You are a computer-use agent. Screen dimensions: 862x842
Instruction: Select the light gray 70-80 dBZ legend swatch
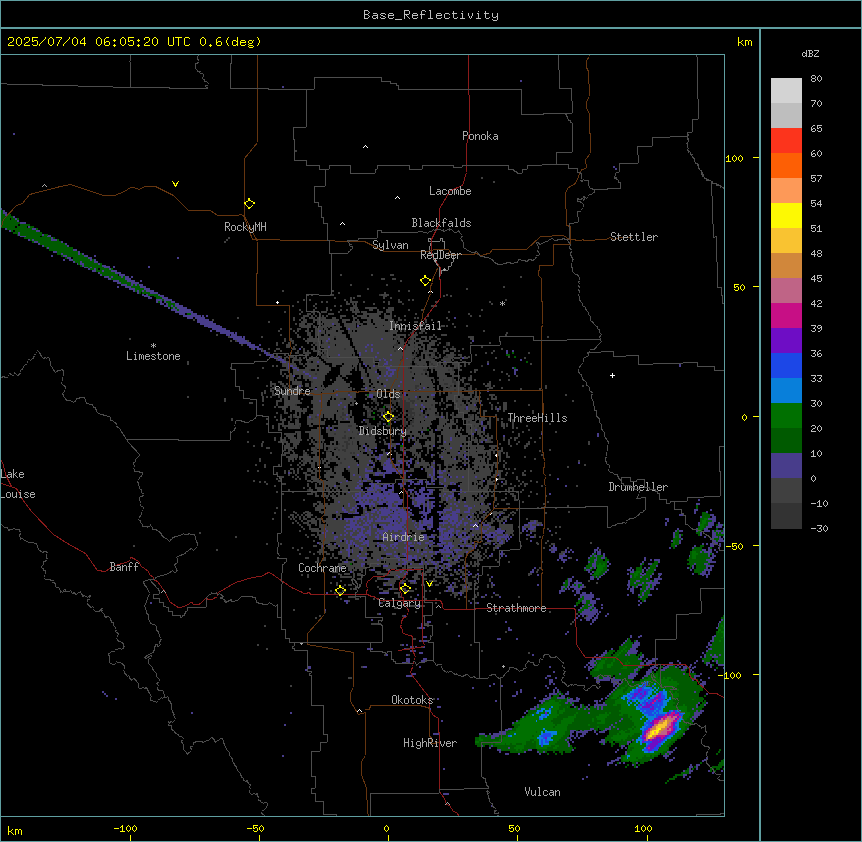pos(786,91)
